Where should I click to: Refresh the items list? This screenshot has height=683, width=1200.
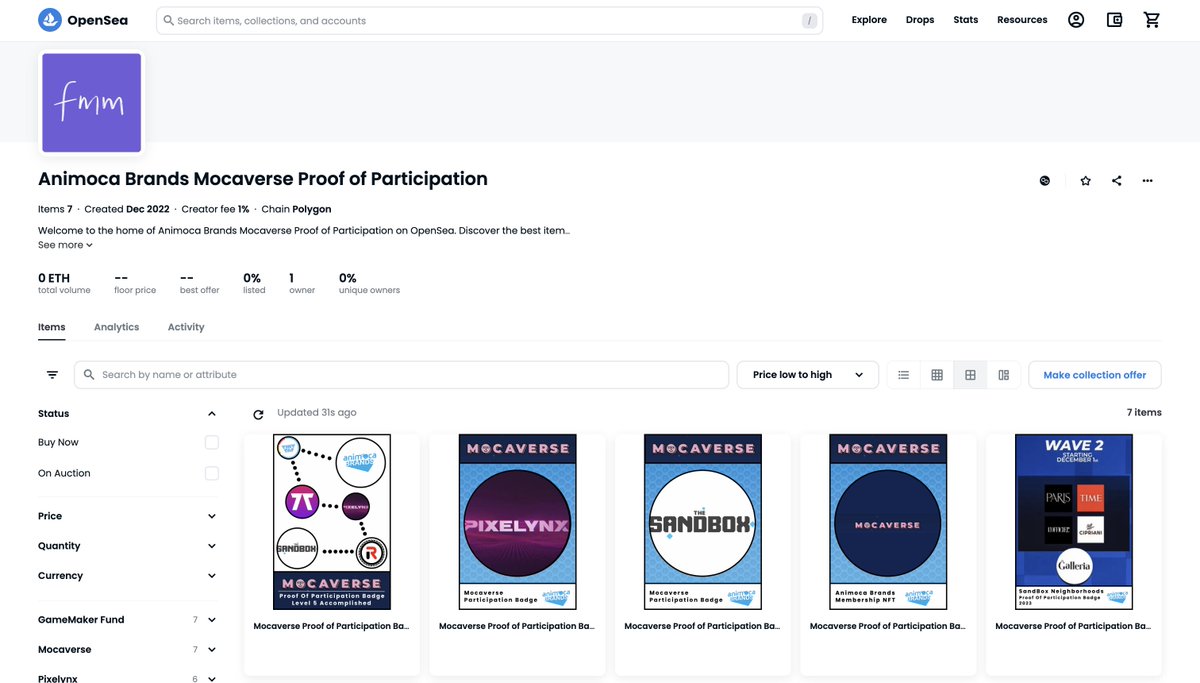(259, 414)
